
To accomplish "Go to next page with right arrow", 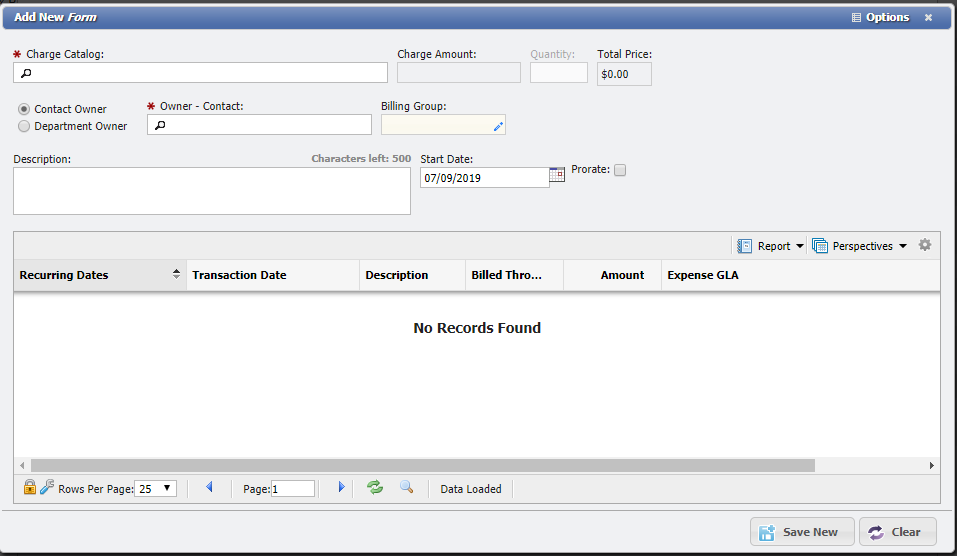I will tap(341, 487).
